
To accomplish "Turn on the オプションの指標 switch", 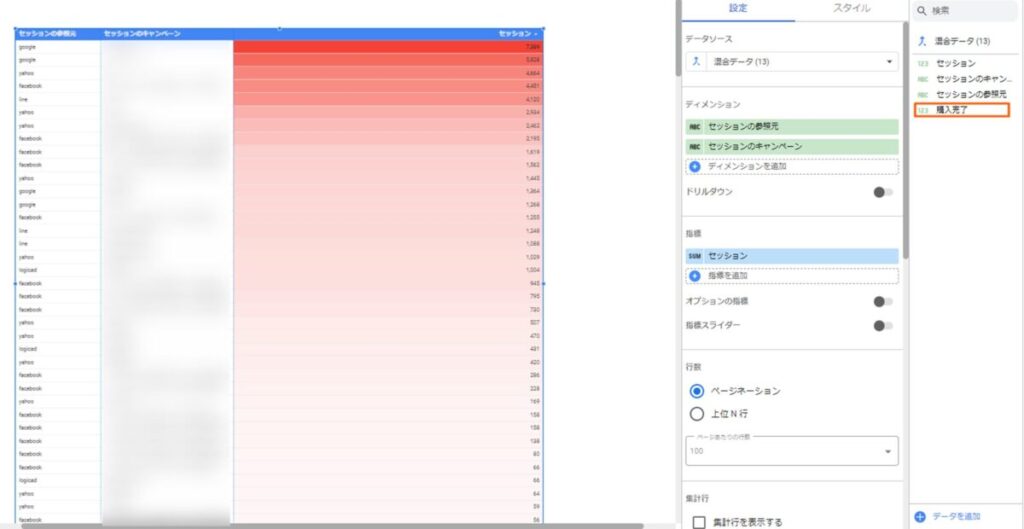I will pyautogui.click(x=882, y=301).
